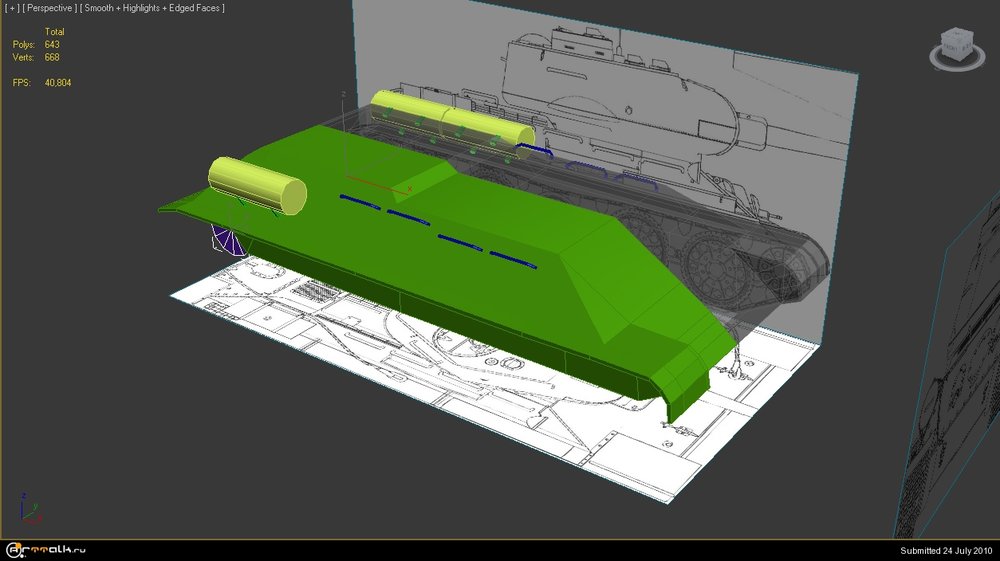Select the blueprint plane at the right edge
Image resolution: width=1000 pixels, height=561 pixels.
960,400
